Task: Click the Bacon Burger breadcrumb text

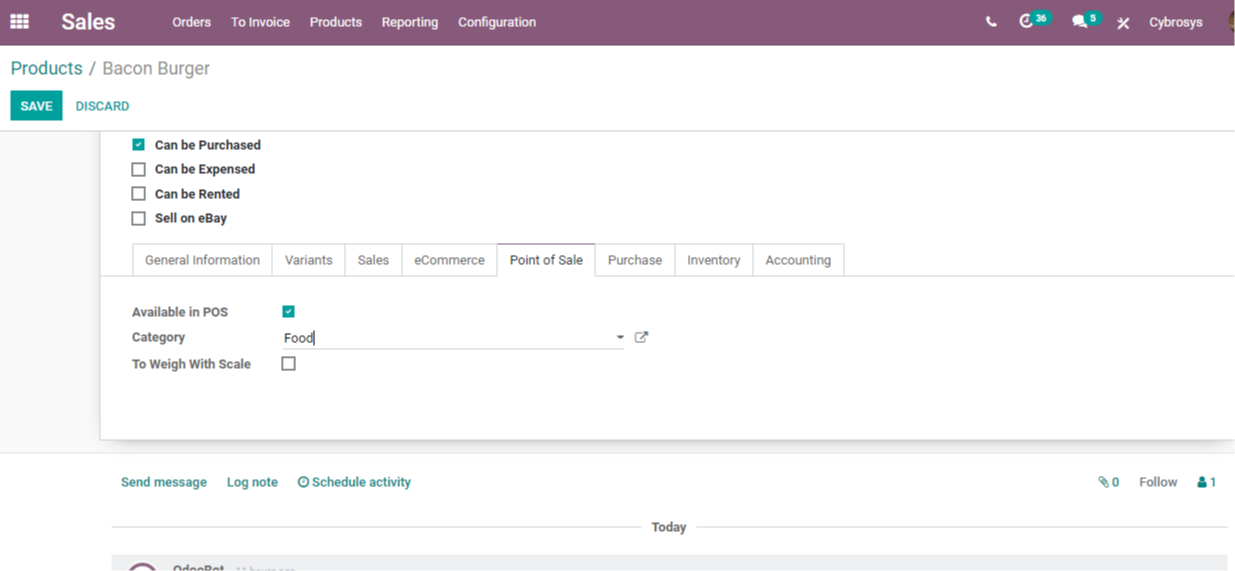Action: (x=156, y=68)
